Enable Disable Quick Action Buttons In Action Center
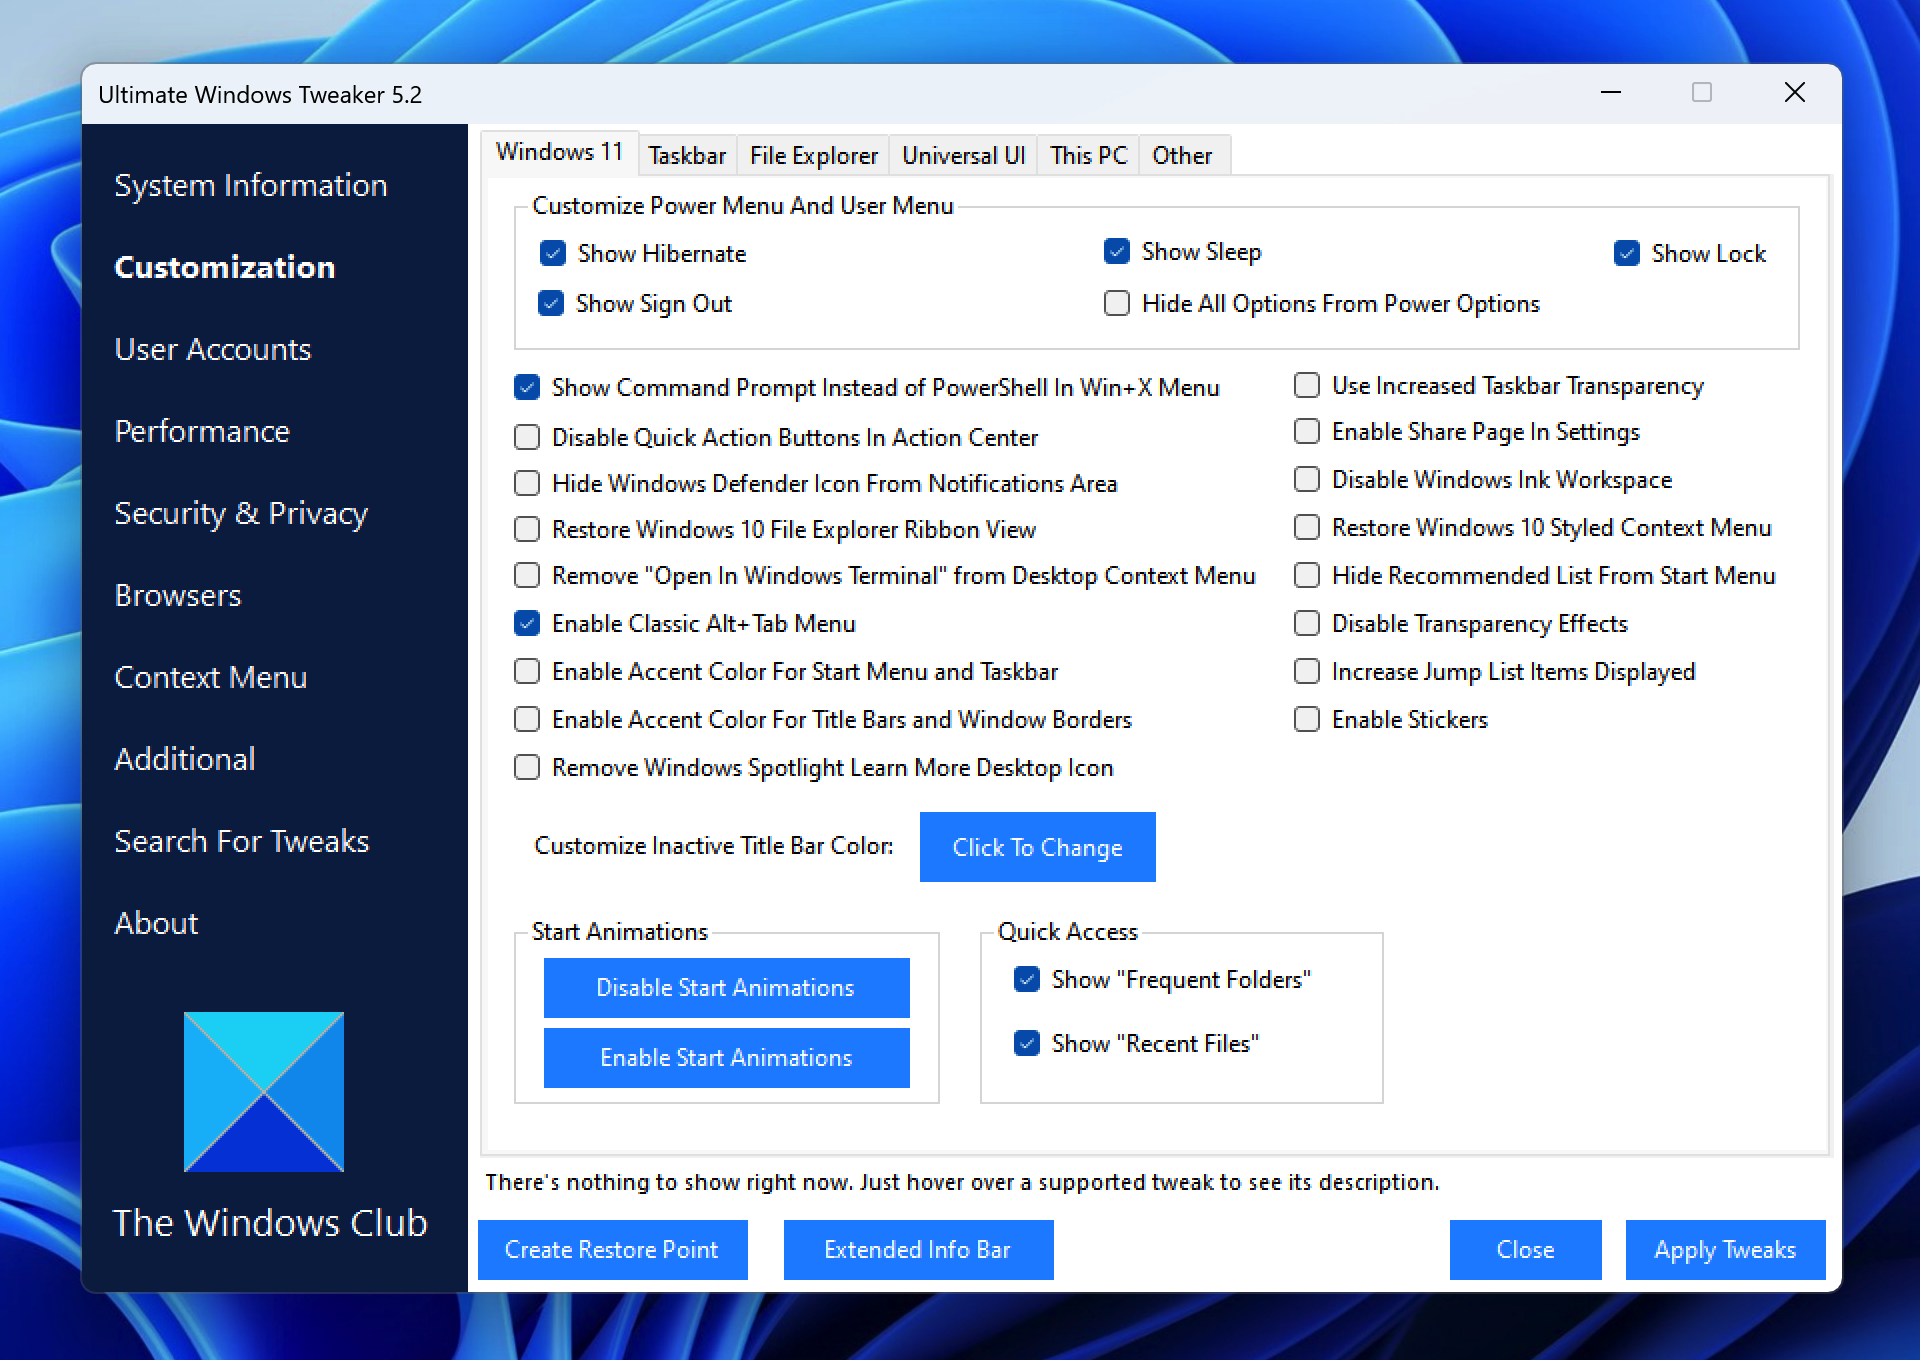Image resolution: width=1920 pixels, height=1360 pixels. 527,437
